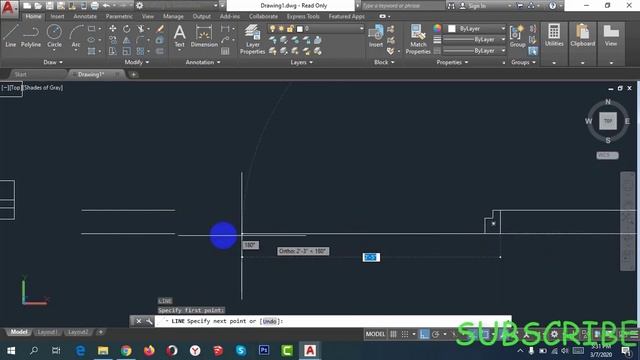Click the Plot print icon in quick access toolbar
Image resolution: width=640 pixels, height=360 pixels.
click(x=94, y=6)
